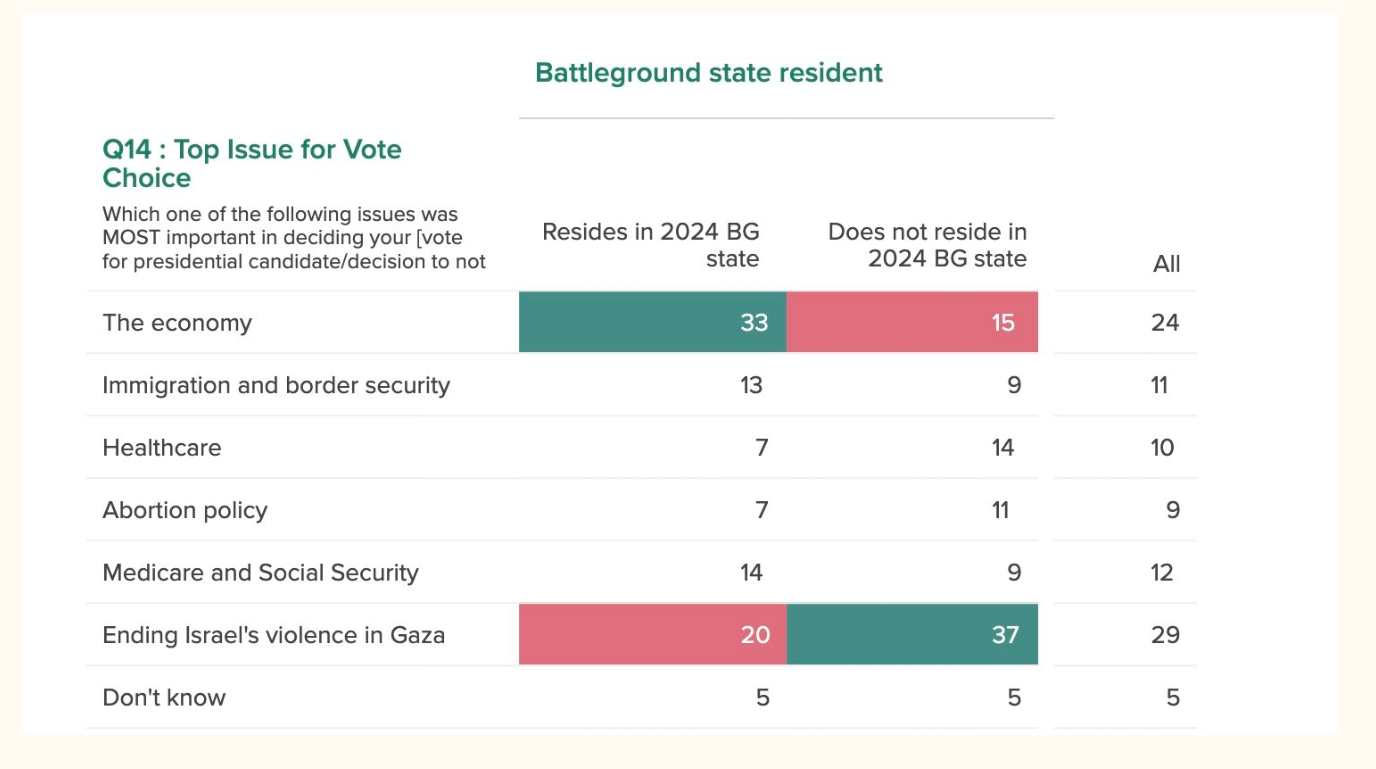The height and width of the screenshot is (769, 1376).
Task: Select the "Resides in 2024 BG state" column header
Action: point(651,245)
